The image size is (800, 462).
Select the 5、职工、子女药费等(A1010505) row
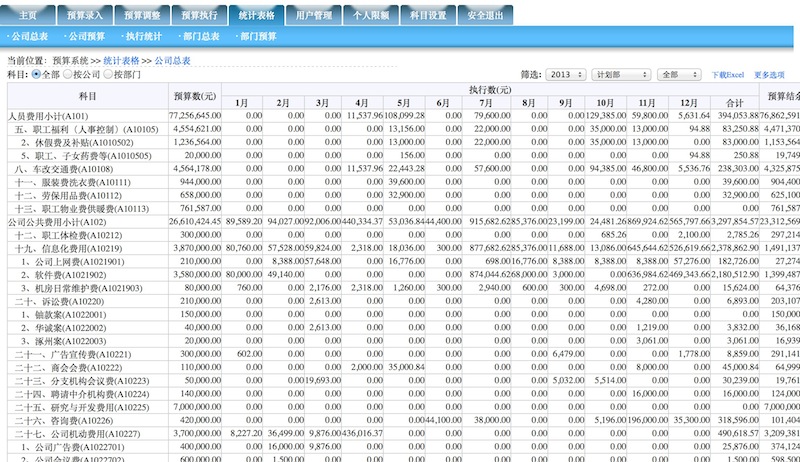click(86, 156)
